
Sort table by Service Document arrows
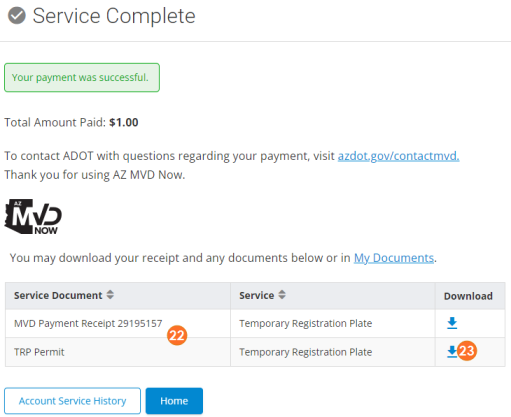tap(110, 295)
